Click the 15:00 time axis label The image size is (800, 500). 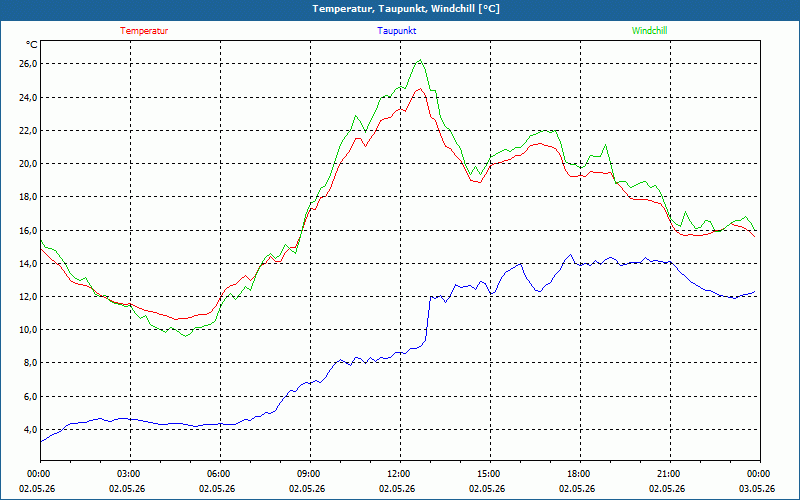[490, 473]
